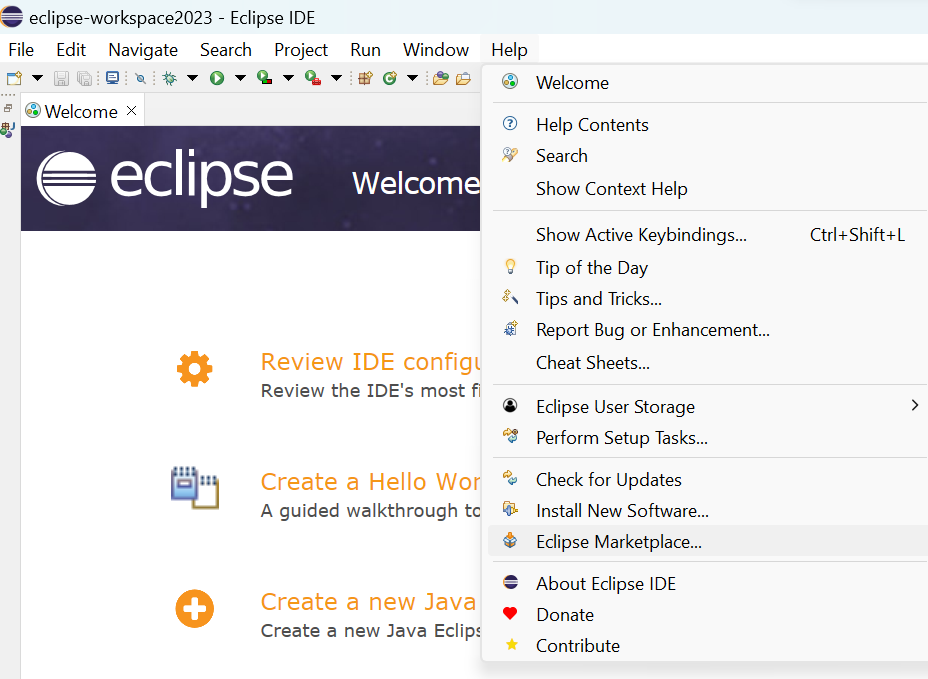928x679 pixels.
Task: Select Show Context Help
Action: 708,189
